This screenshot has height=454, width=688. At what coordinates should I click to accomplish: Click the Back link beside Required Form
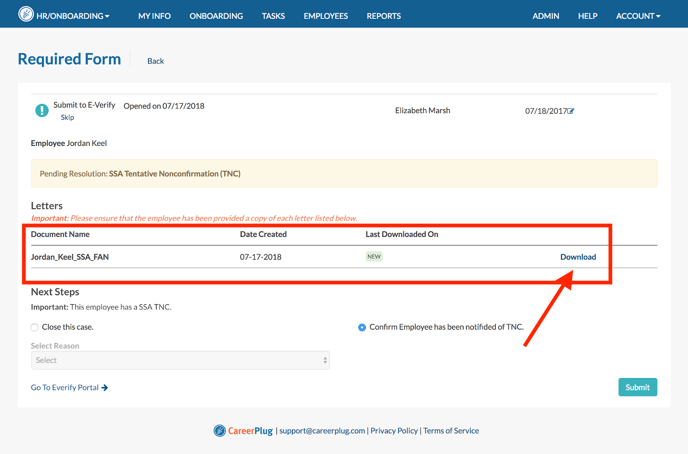(x=155, y=61)
